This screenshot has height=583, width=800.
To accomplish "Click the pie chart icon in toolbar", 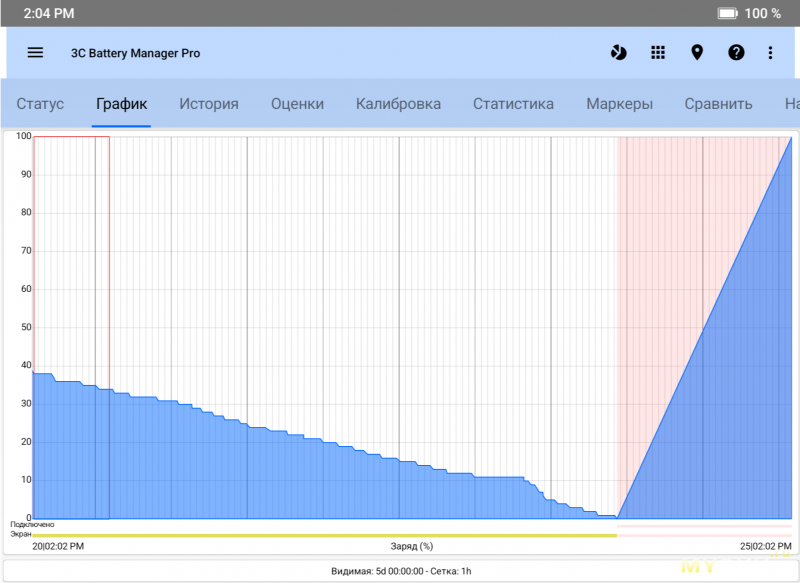I will pos(619,53).
